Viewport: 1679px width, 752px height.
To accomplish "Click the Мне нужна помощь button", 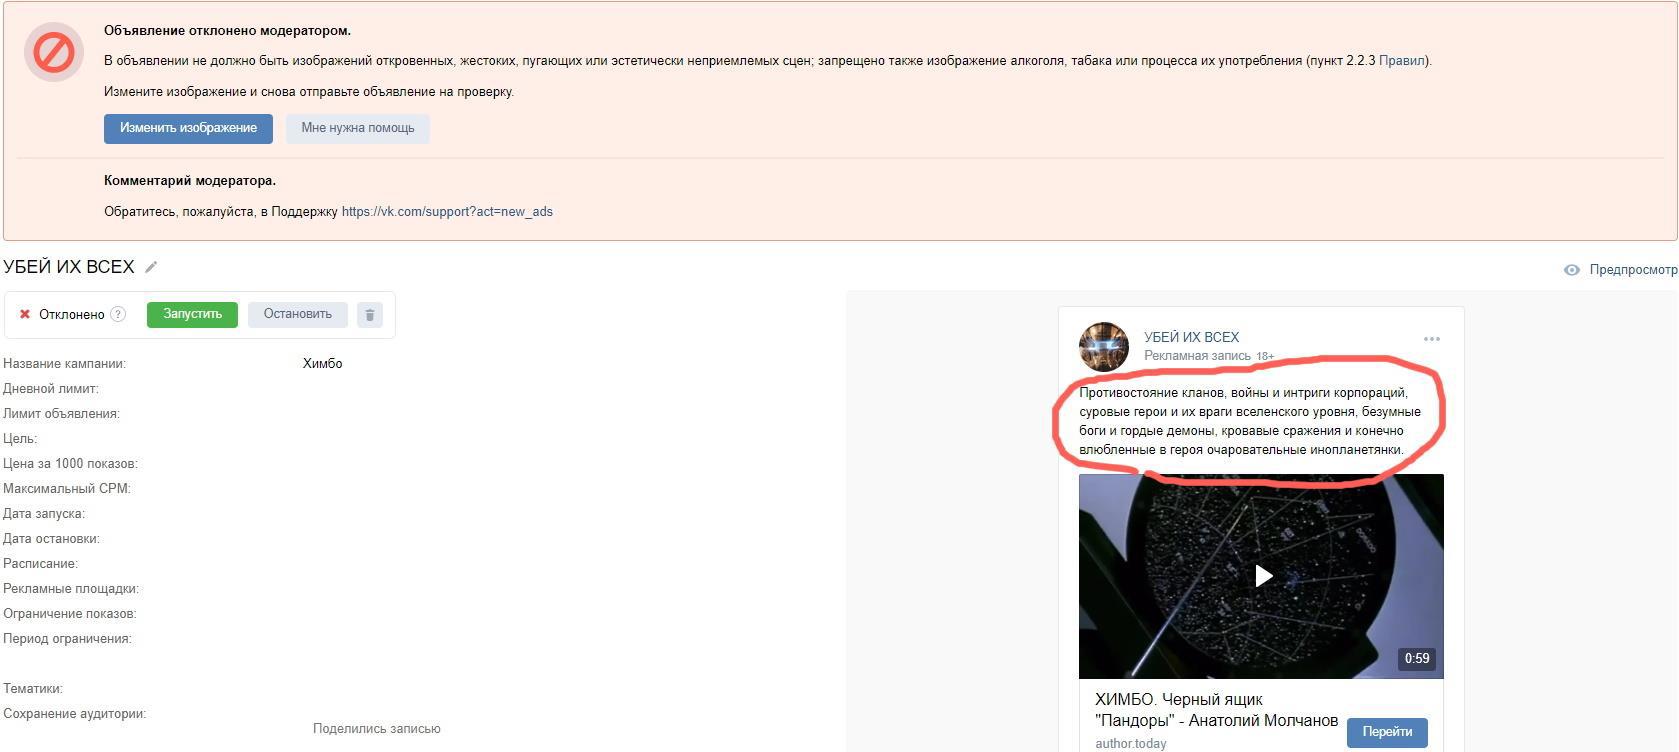I will click(358, 128).
